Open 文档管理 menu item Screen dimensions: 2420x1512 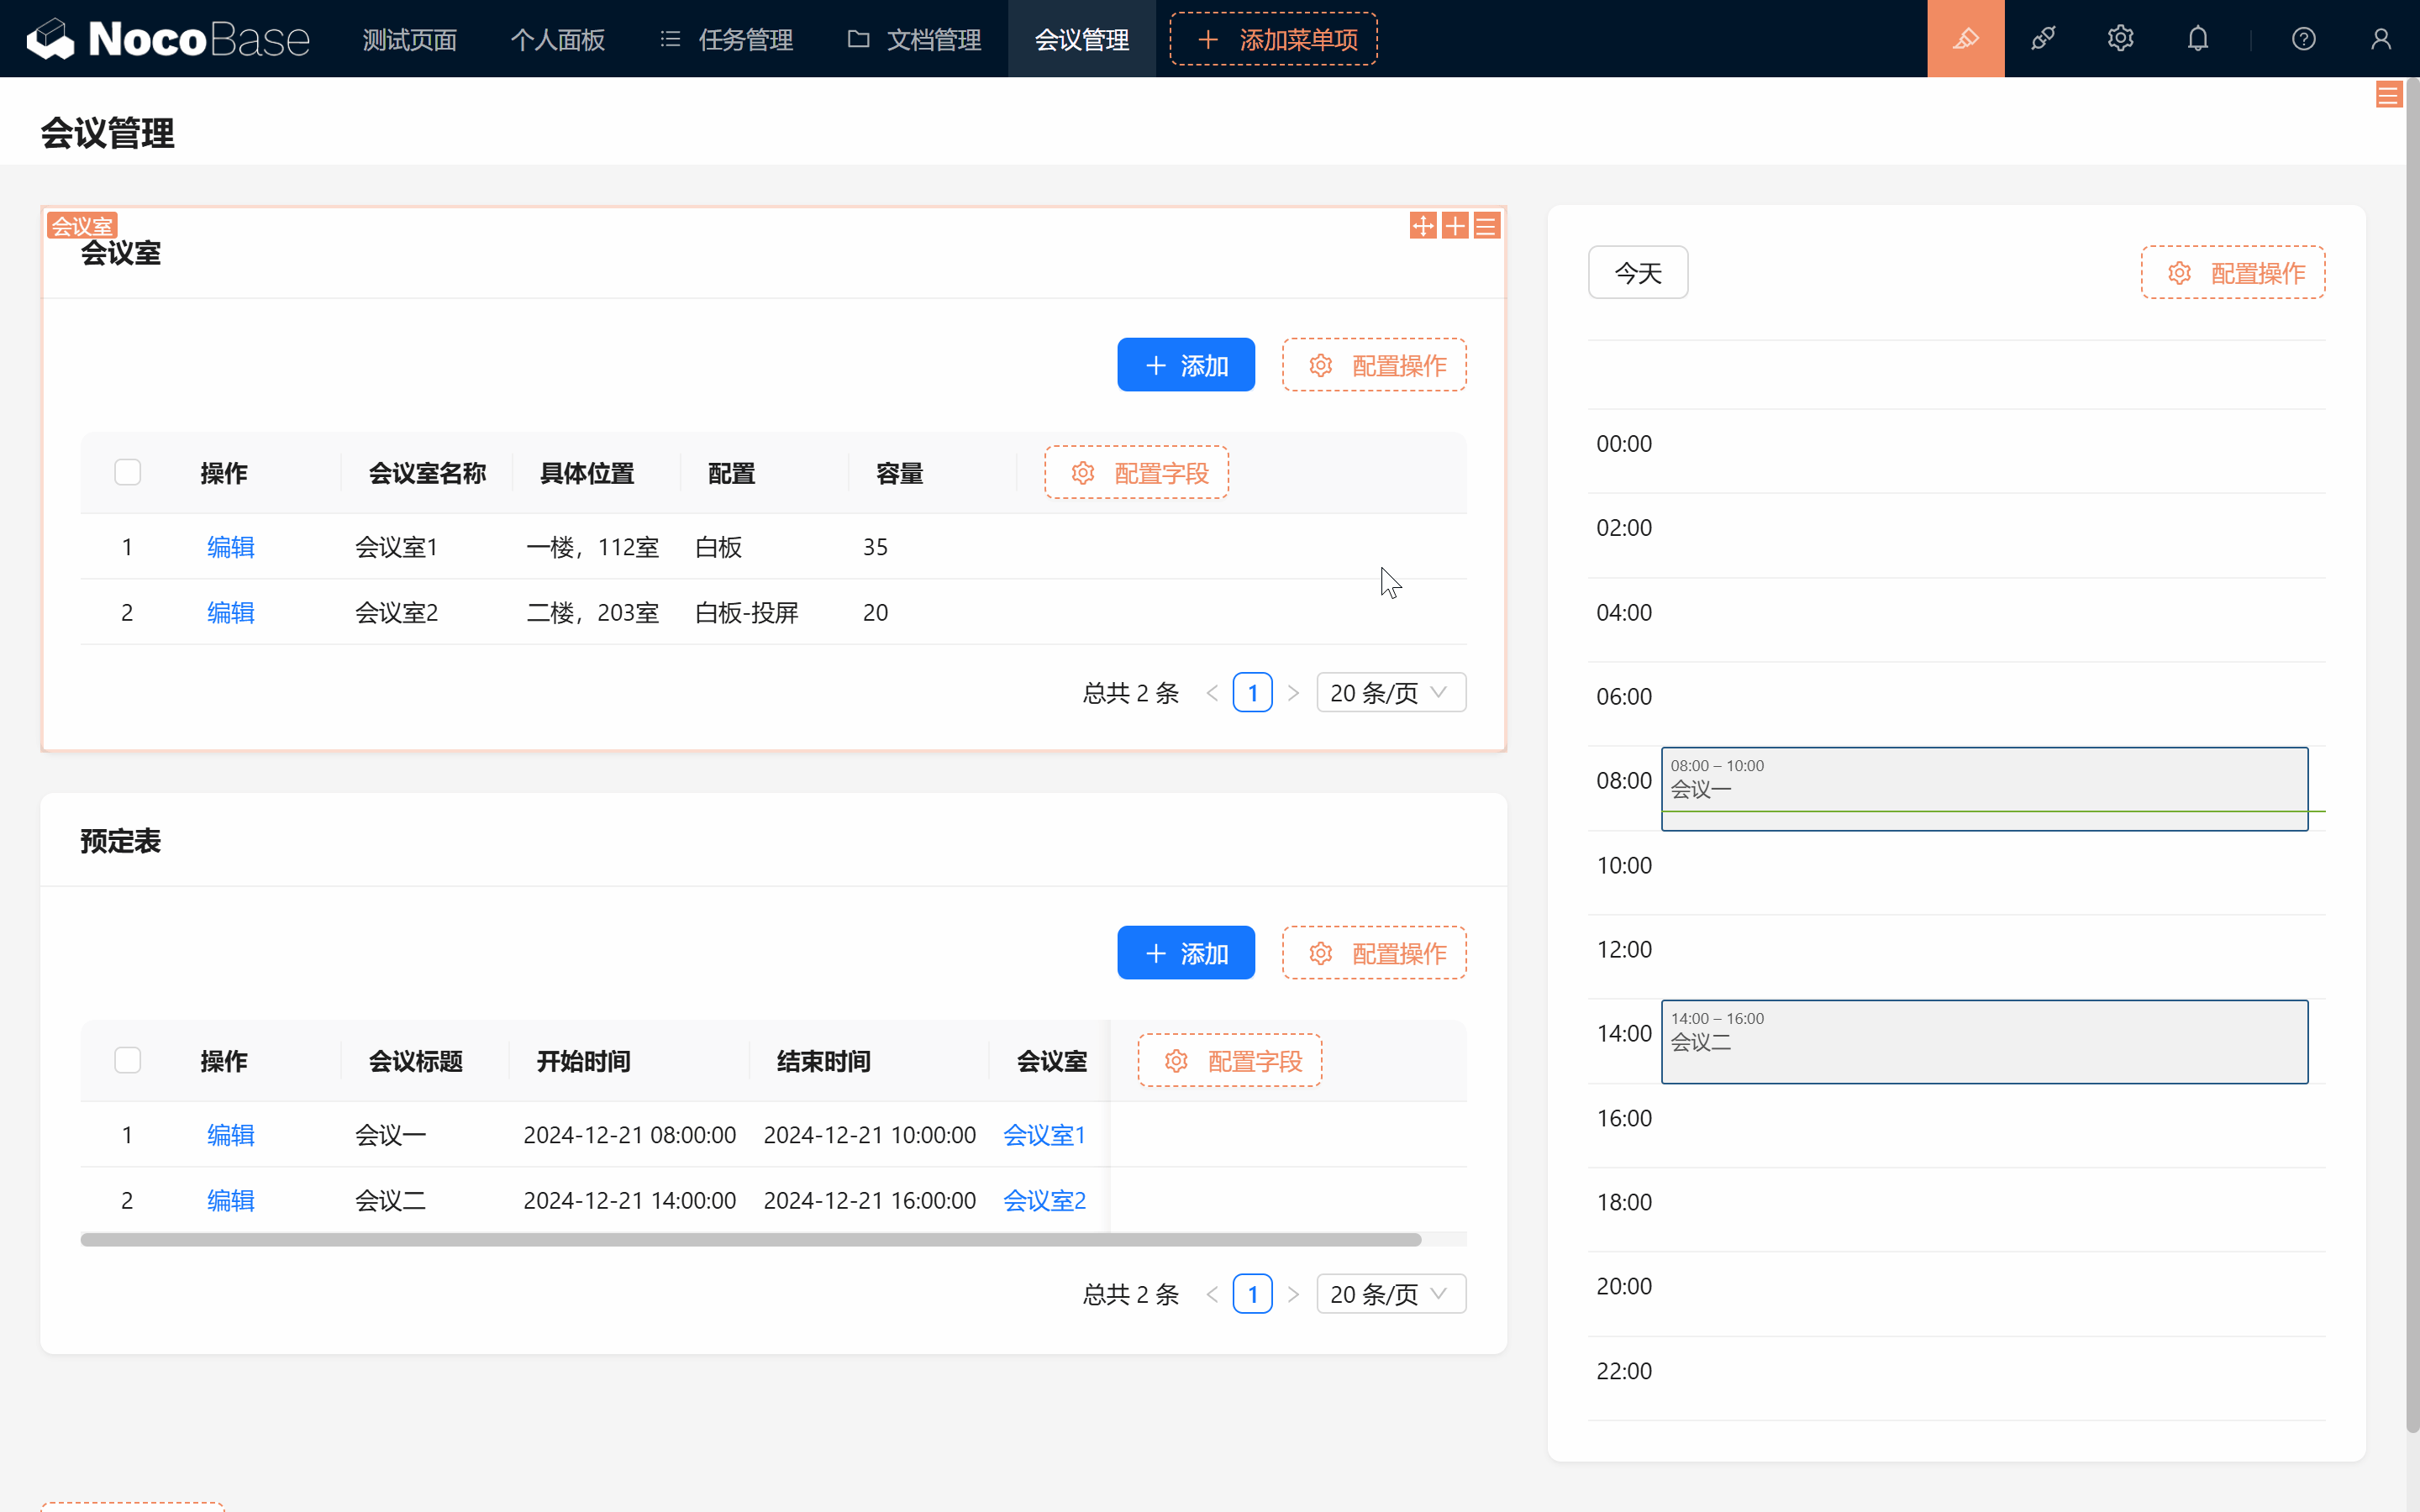pos(915,39)
